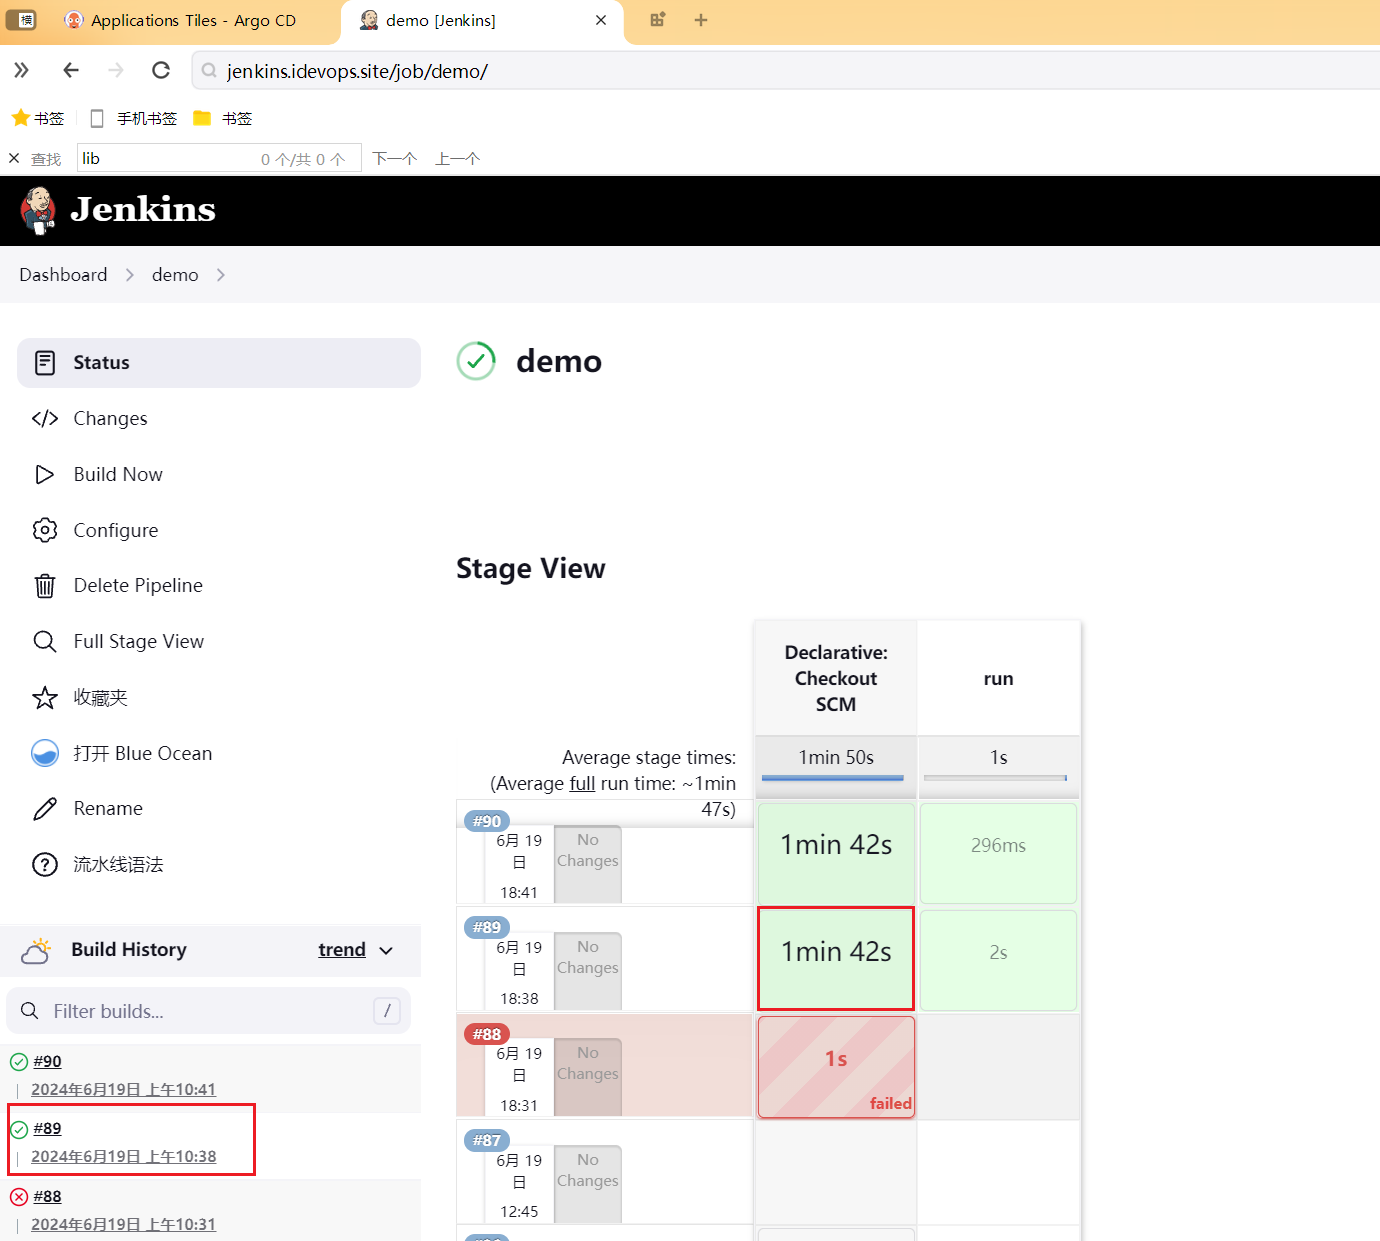
Task: Click the #90 badge in Stage View
Action: pyautogui.click(x=487, y=821)
